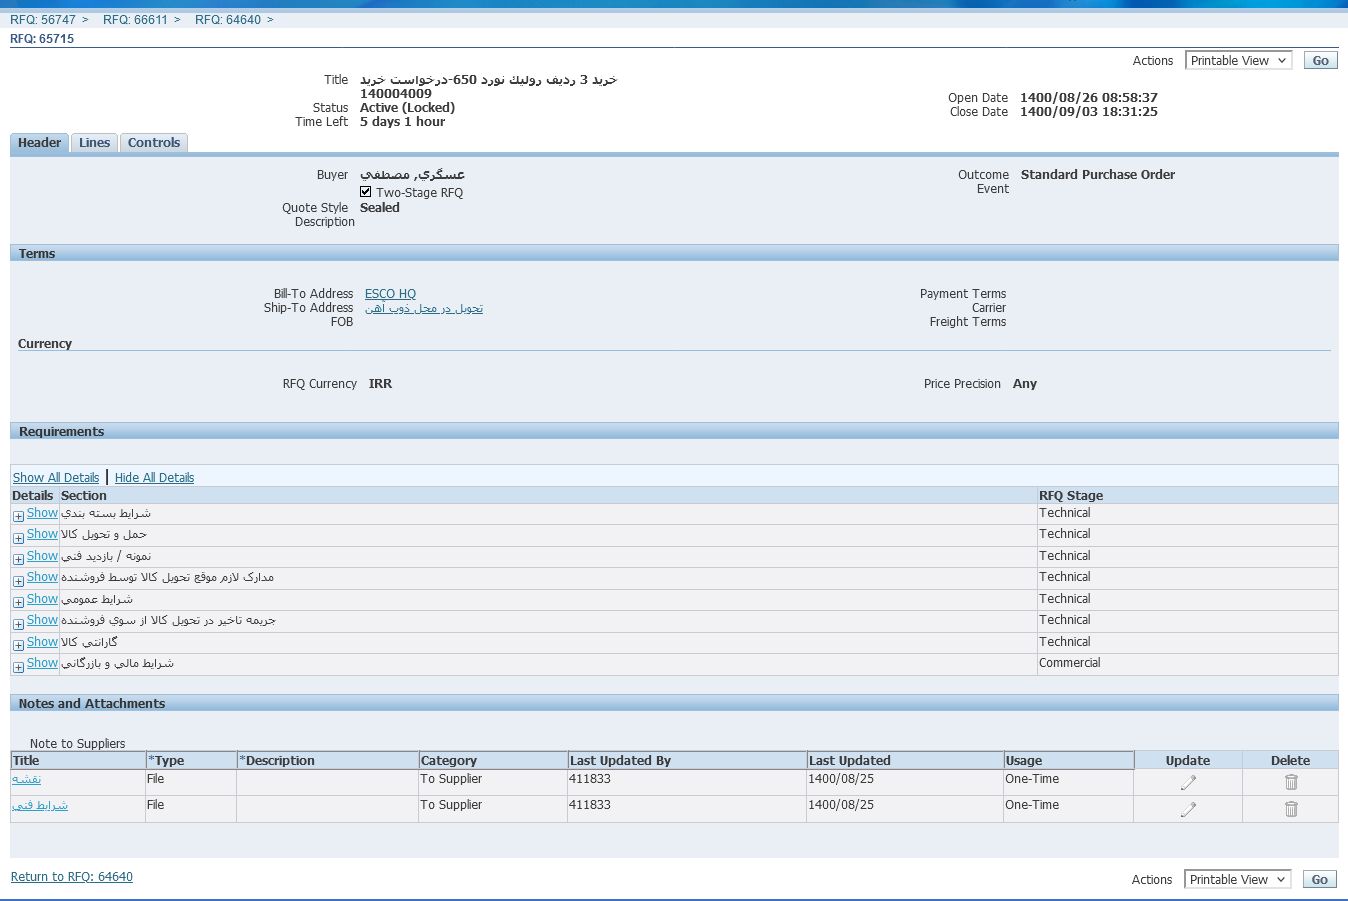
Task: Open the top Actions Printable View dropdown
Action: click(x=1238, y=61)
